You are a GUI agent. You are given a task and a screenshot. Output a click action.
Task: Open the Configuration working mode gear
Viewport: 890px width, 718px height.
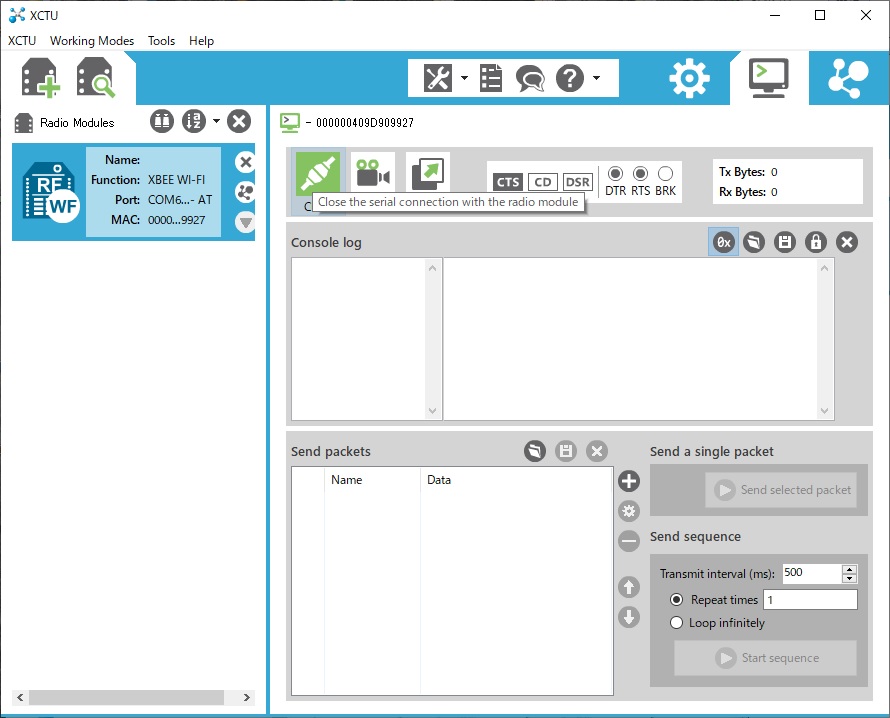689,78
